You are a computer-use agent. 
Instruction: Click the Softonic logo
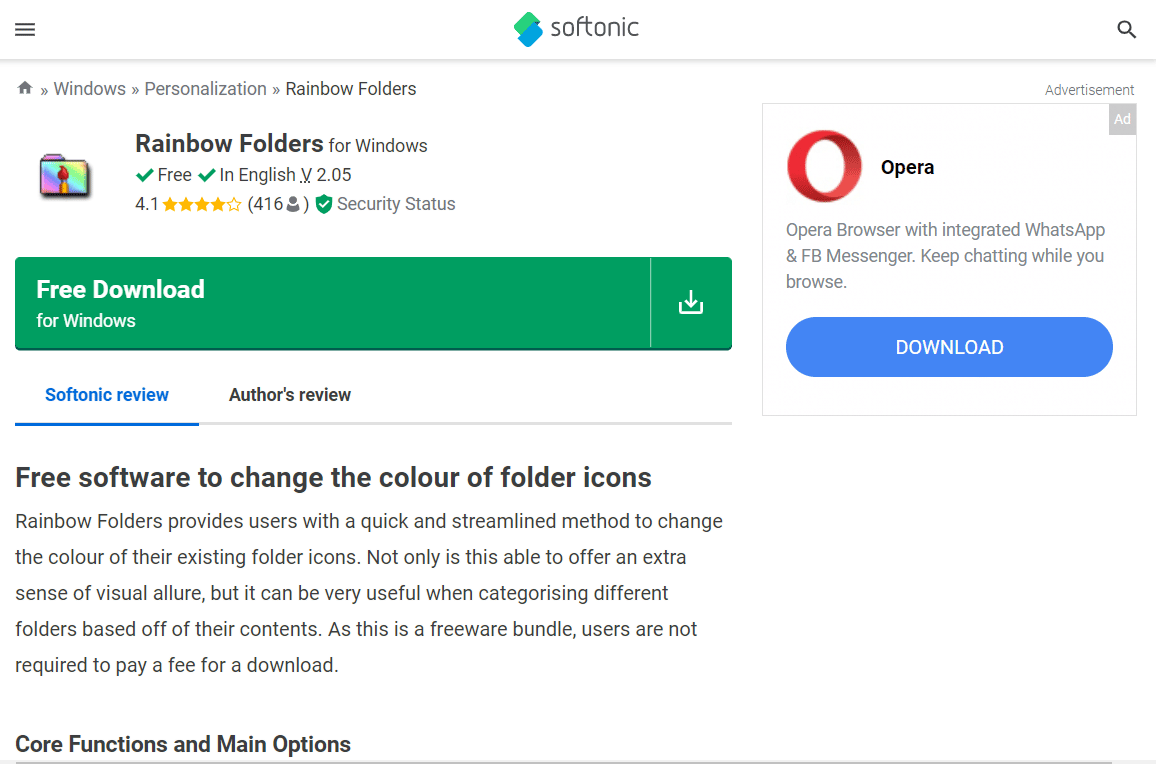(x=577, y=29)
